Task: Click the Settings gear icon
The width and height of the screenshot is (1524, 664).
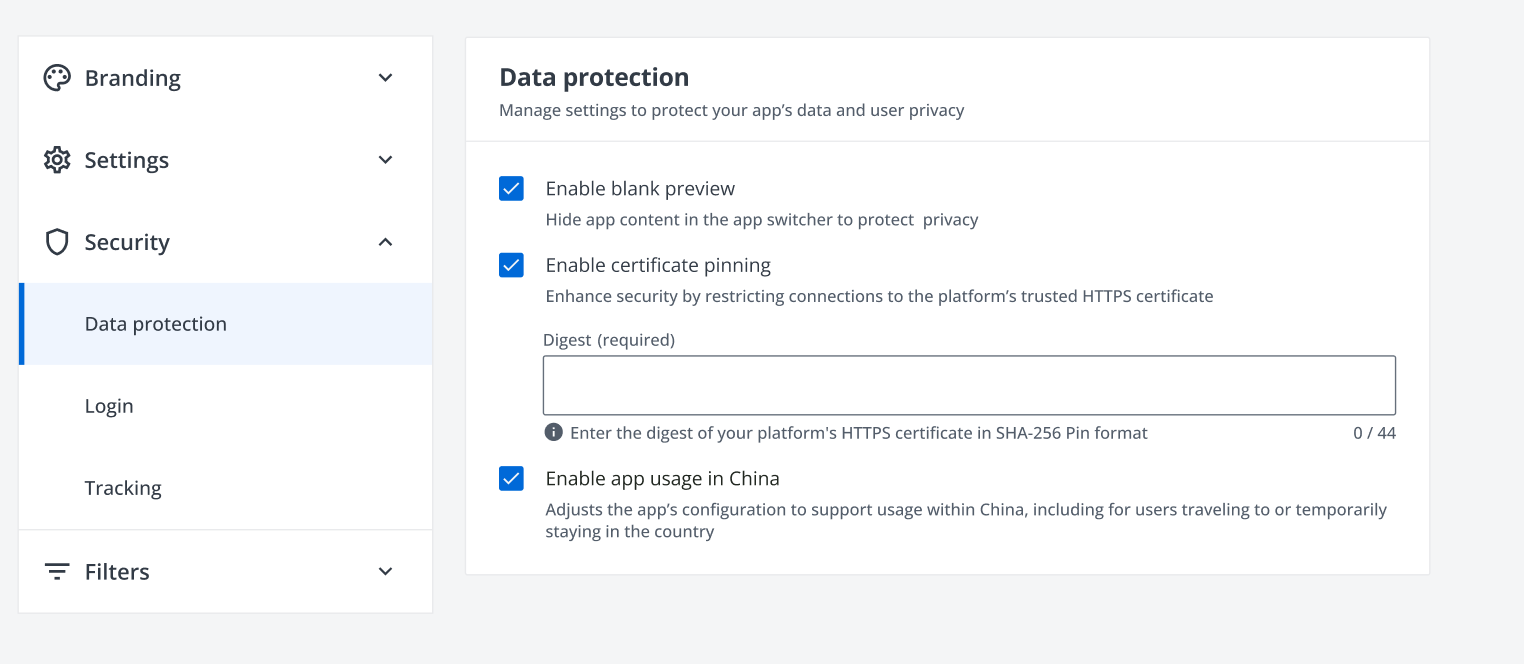Action: click(x=57, y=160)
